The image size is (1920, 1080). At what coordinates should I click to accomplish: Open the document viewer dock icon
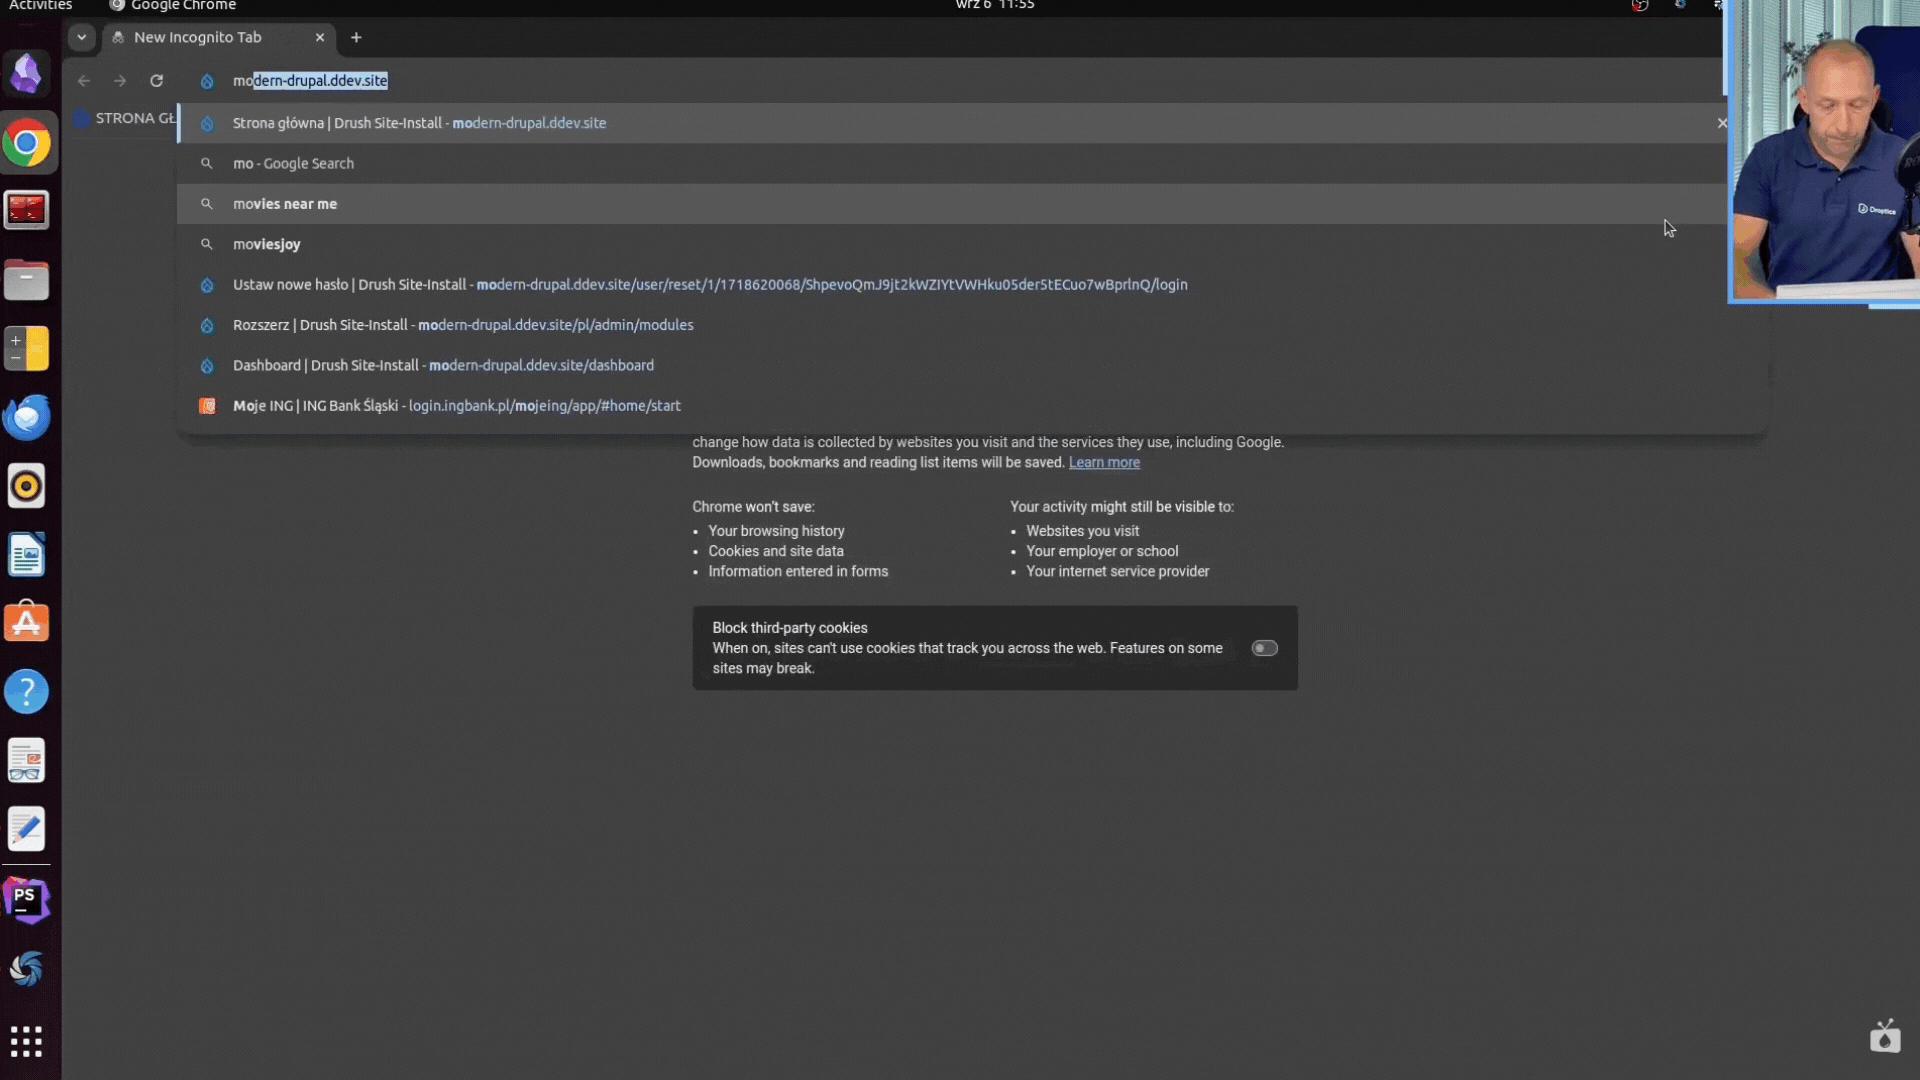click(27, 760)
